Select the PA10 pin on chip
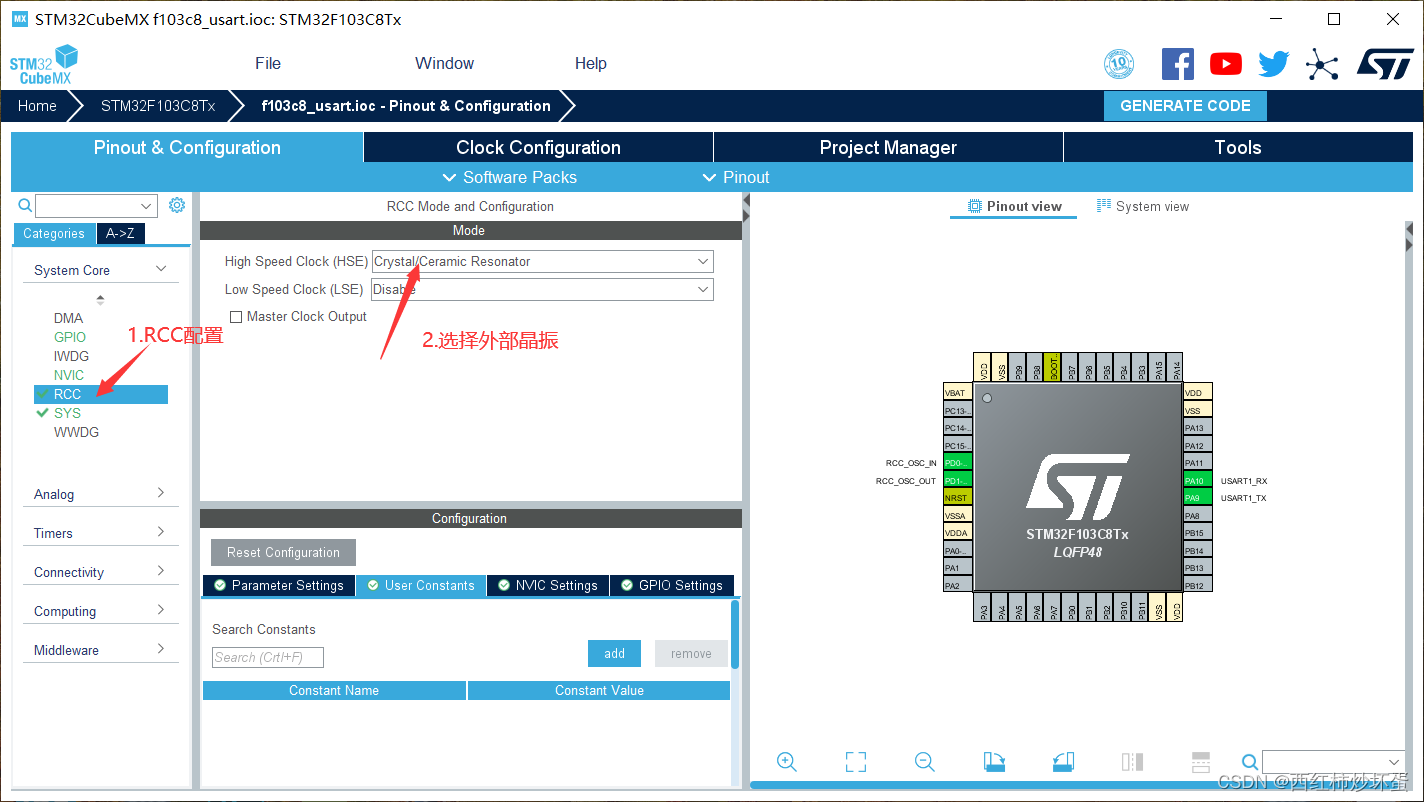This screenshot has height=802, width=1424. pyautogui.click(x=1197, y=481)
